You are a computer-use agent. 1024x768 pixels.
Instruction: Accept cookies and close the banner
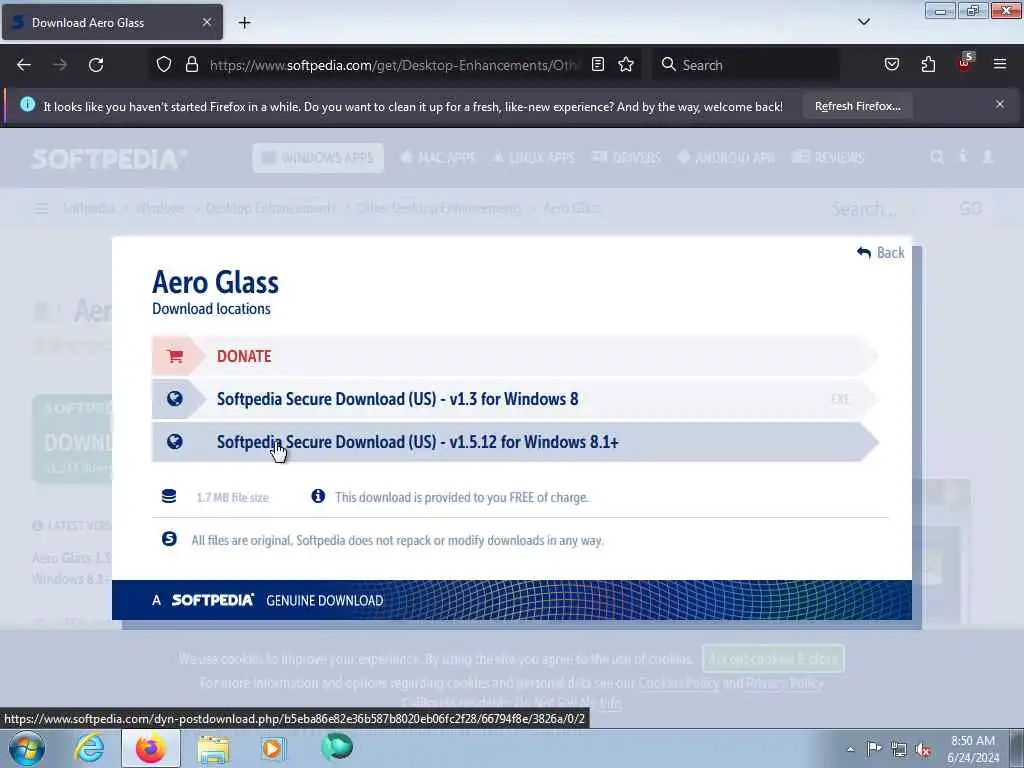pos(773,659)
